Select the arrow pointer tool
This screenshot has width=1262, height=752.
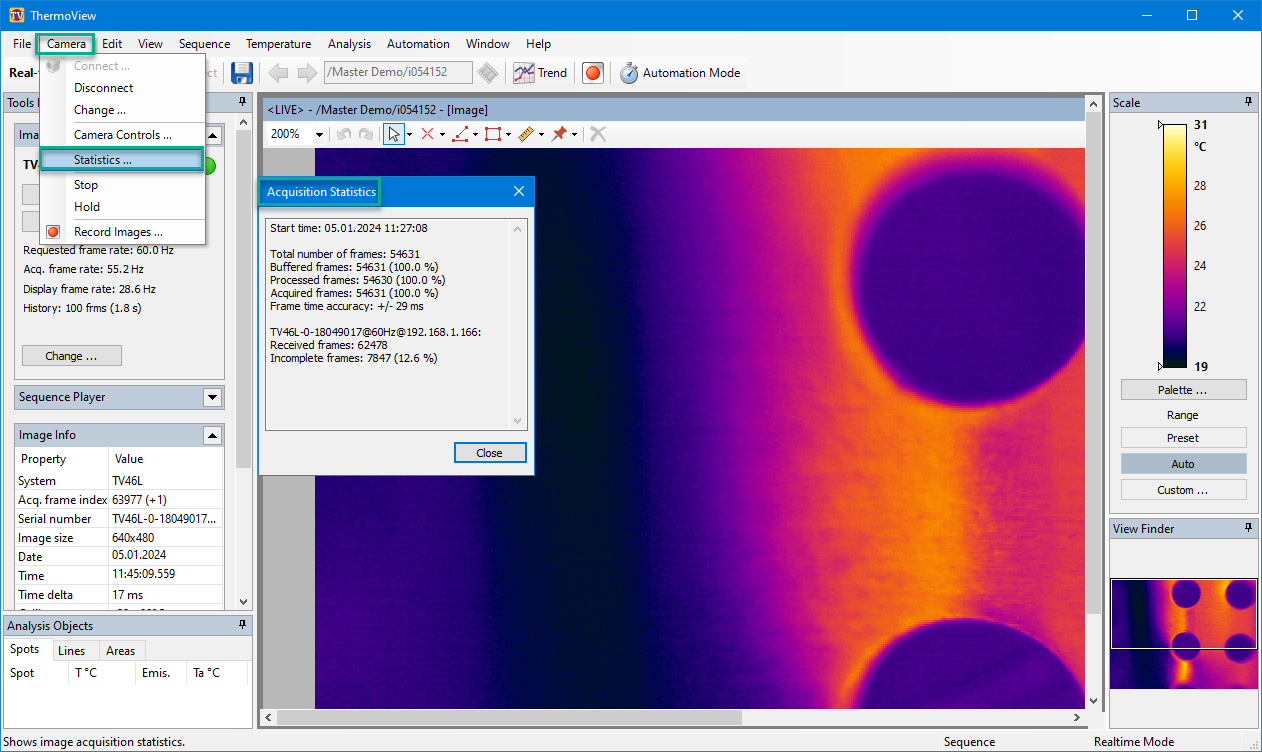(394, 134)
